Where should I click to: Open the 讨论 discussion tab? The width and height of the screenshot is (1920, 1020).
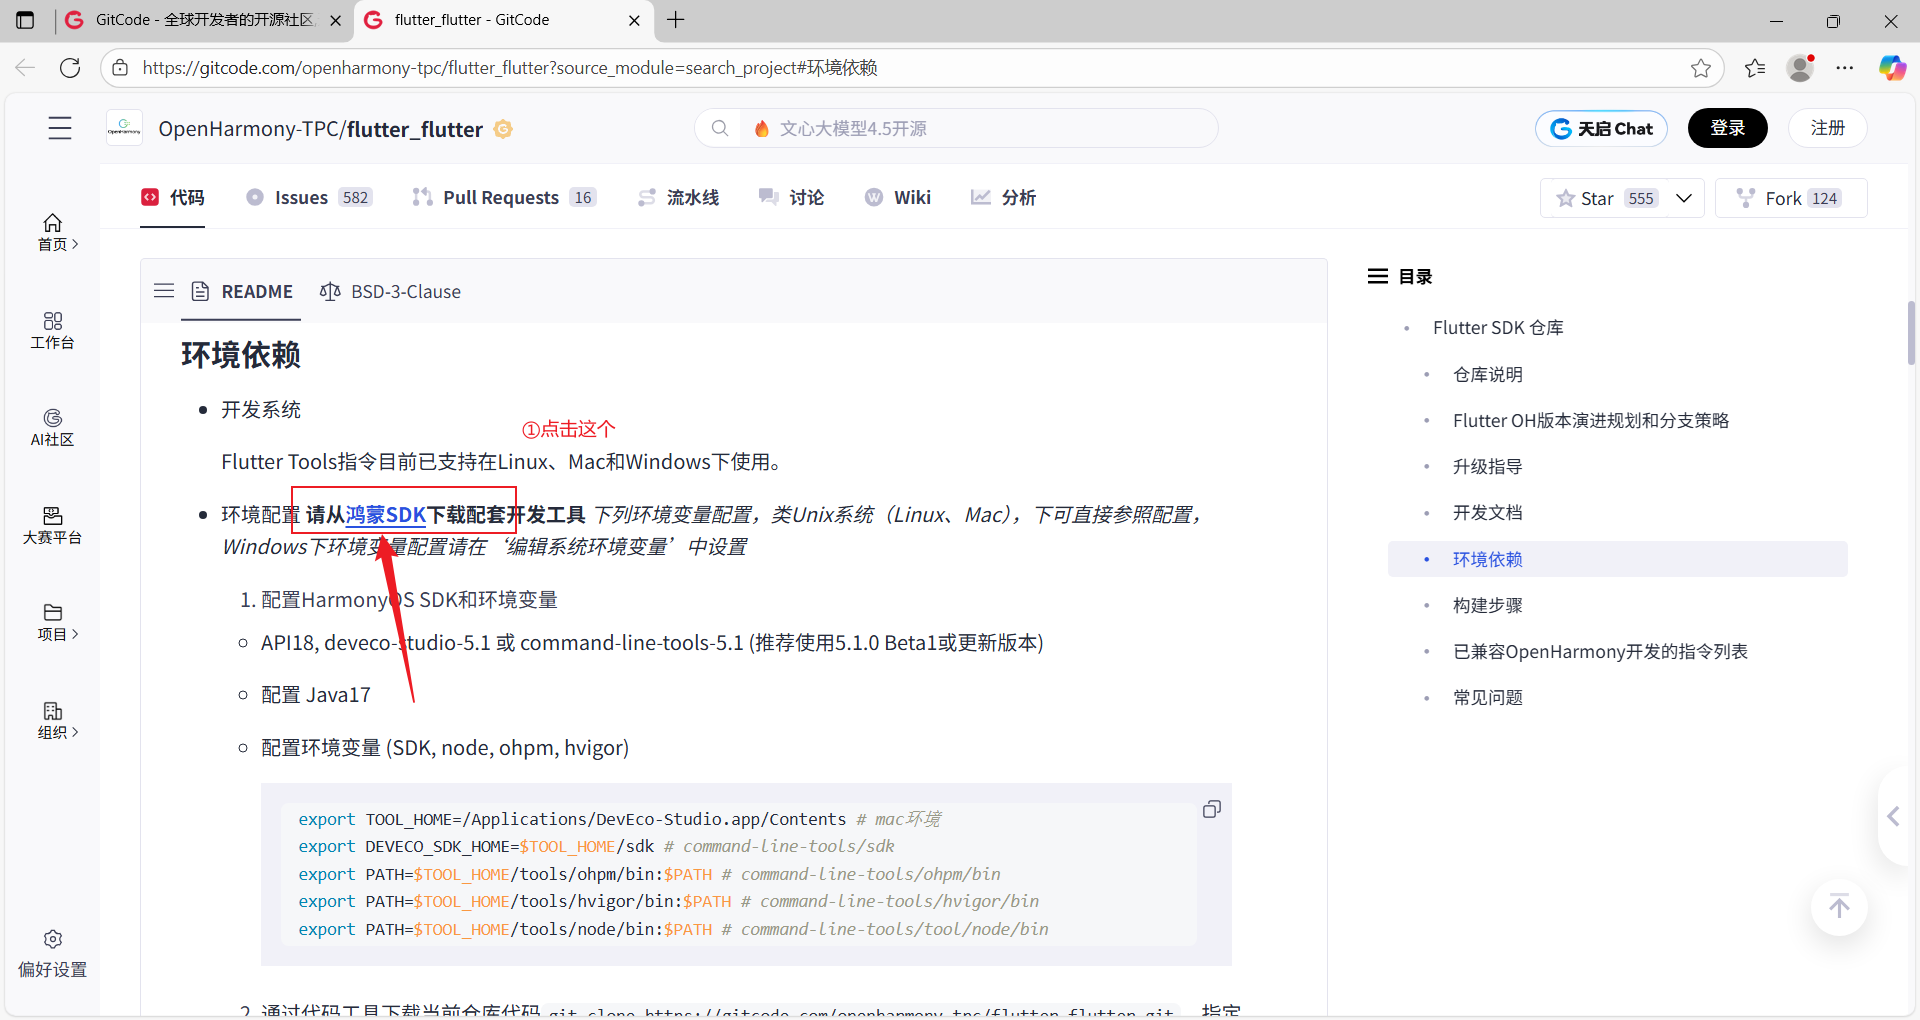point(791,198)
